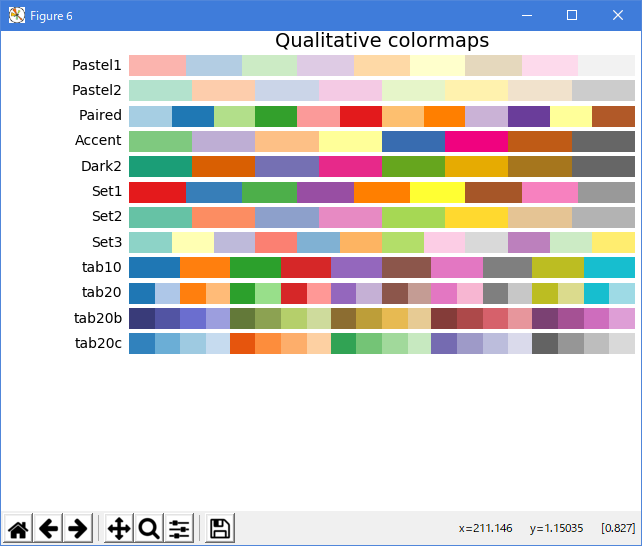Pick the mustard yellow swatch in Dark2
The width and height of the screenshot is (642, 546).
pyautogui.click(x=477, y=166)
